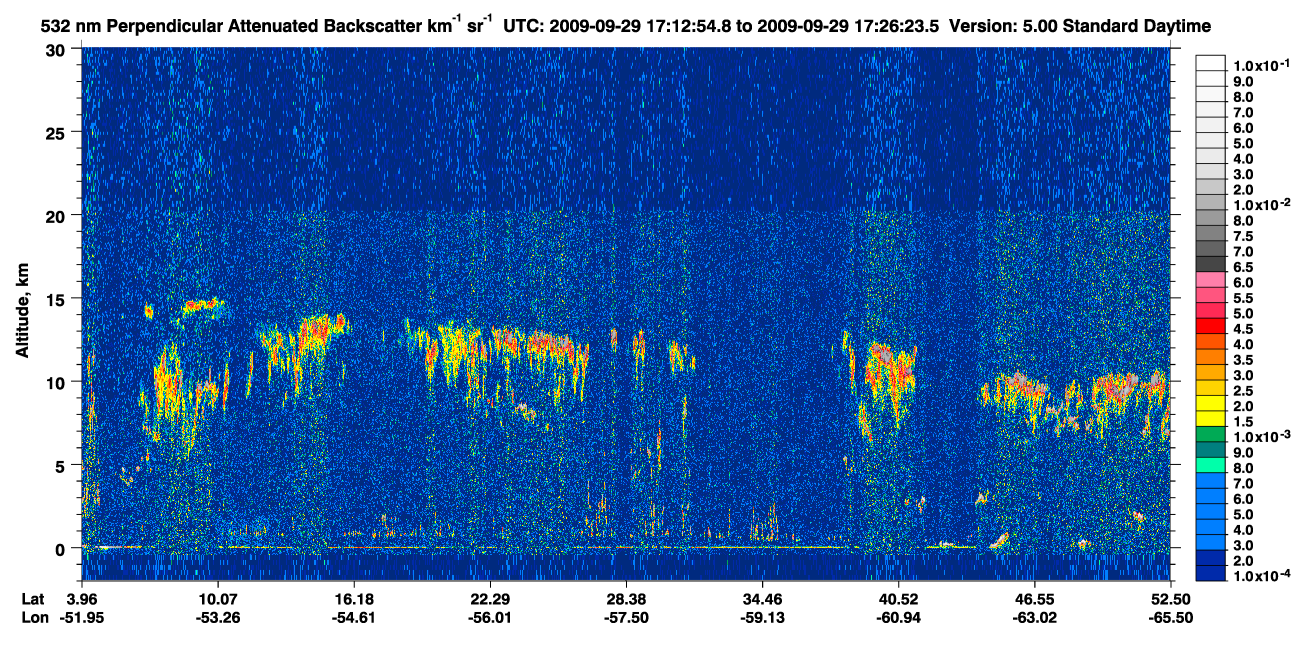
Task: Click the white swatch at top of colorbar
Action: click(x=1210, y=62)
